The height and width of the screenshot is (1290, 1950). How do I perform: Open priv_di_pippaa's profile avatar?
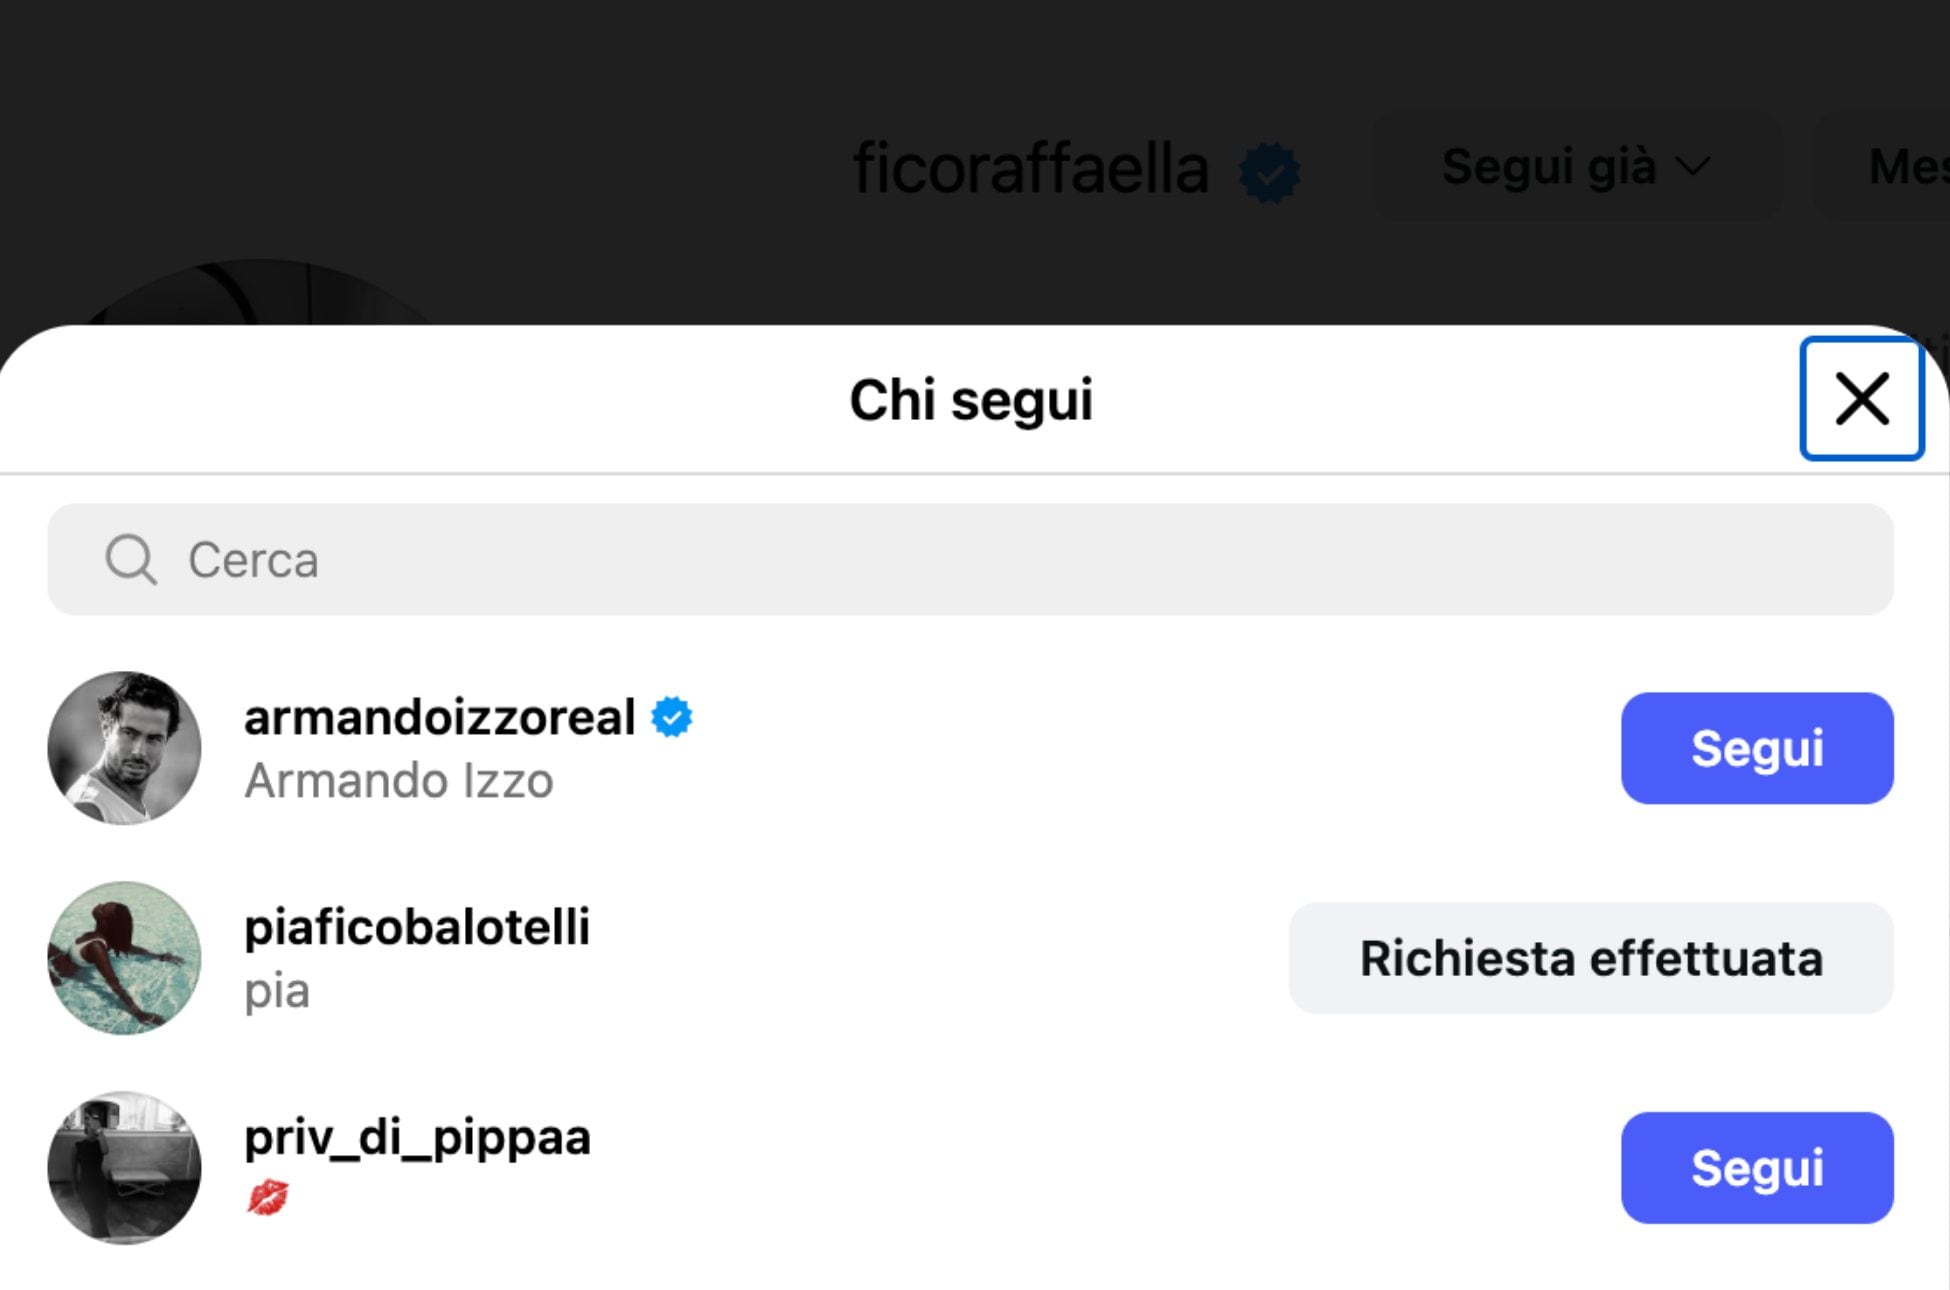[124, 1168]
